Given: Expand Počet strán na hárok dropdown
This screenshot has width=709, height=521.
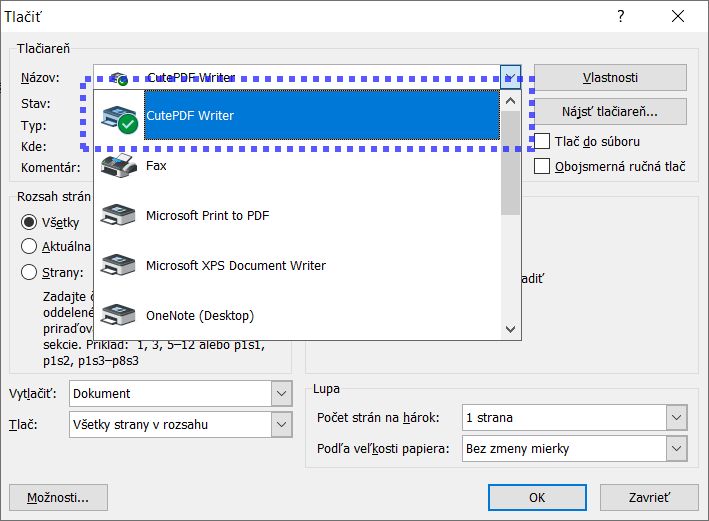Looking at the screenshot, I should 676,417.
